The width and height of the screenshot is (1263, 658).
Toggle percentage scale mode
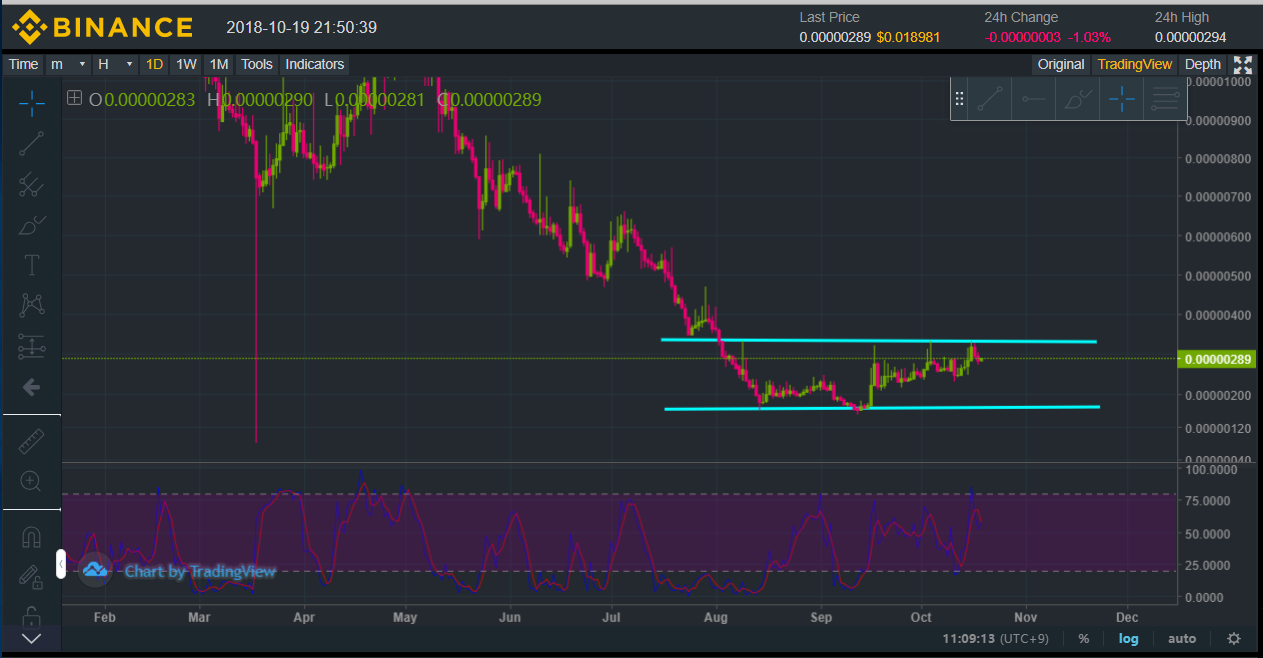(x=1083, y=639)
